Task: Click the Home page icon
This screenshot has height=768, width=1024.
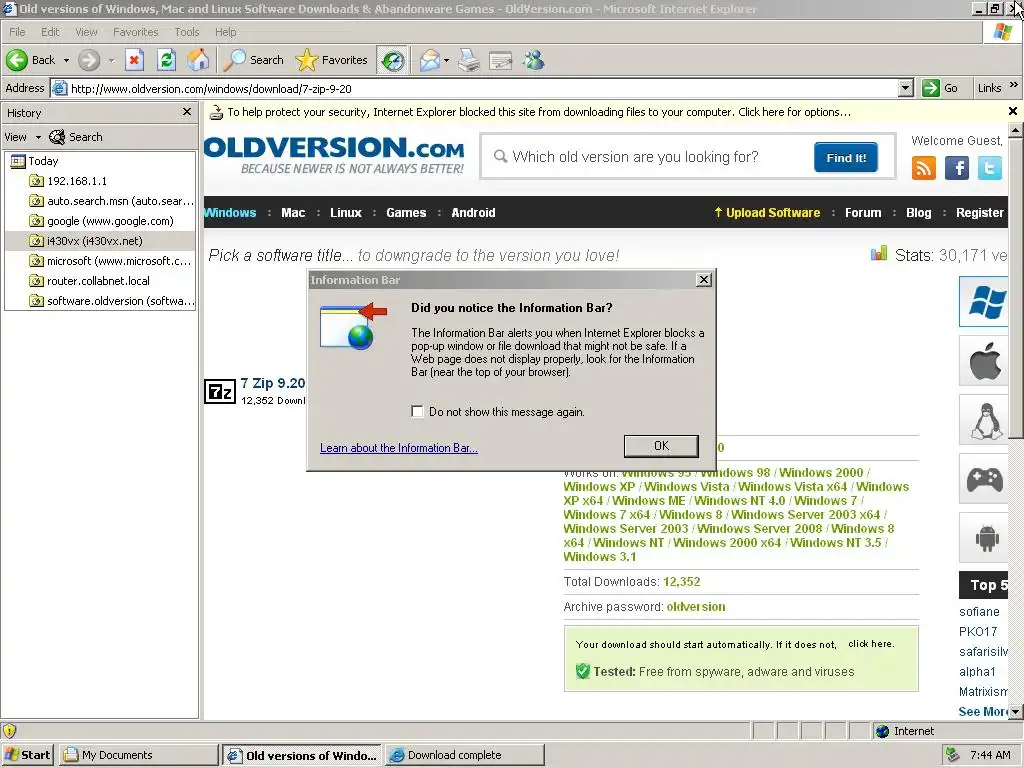Action: pos(199,60)
